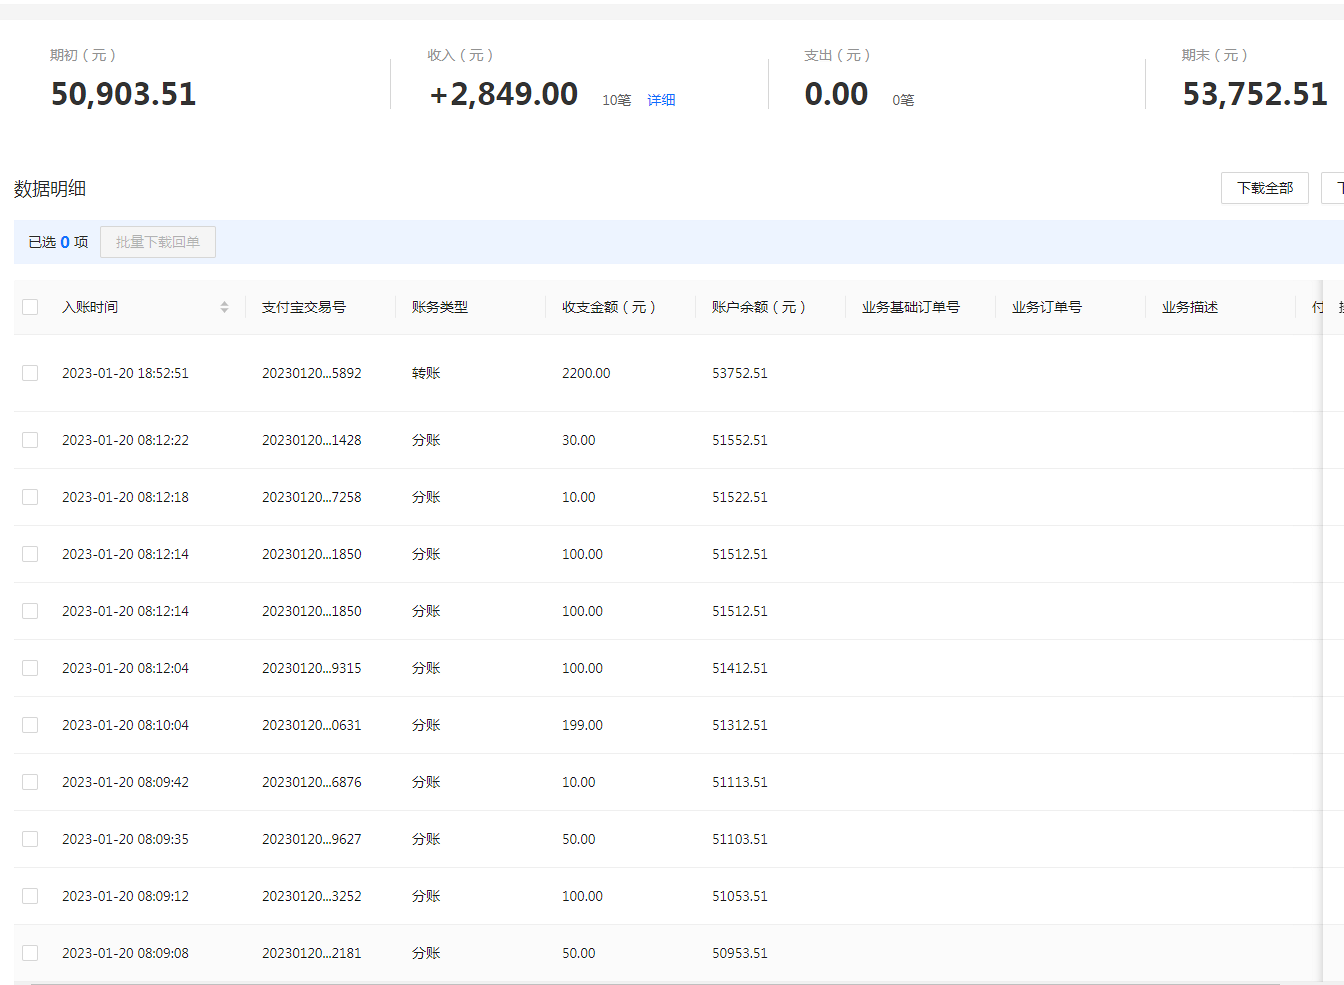
Task: Sort by 入账时间 using the sort arrows
Action: point(224,307)
